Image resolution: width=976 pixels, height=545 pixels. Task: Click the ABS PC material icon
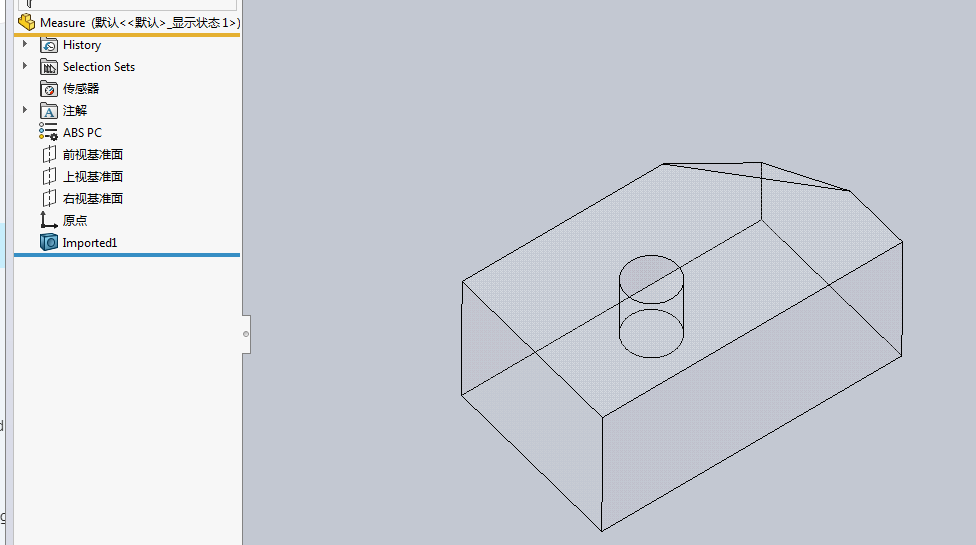[x=48, y=132]
